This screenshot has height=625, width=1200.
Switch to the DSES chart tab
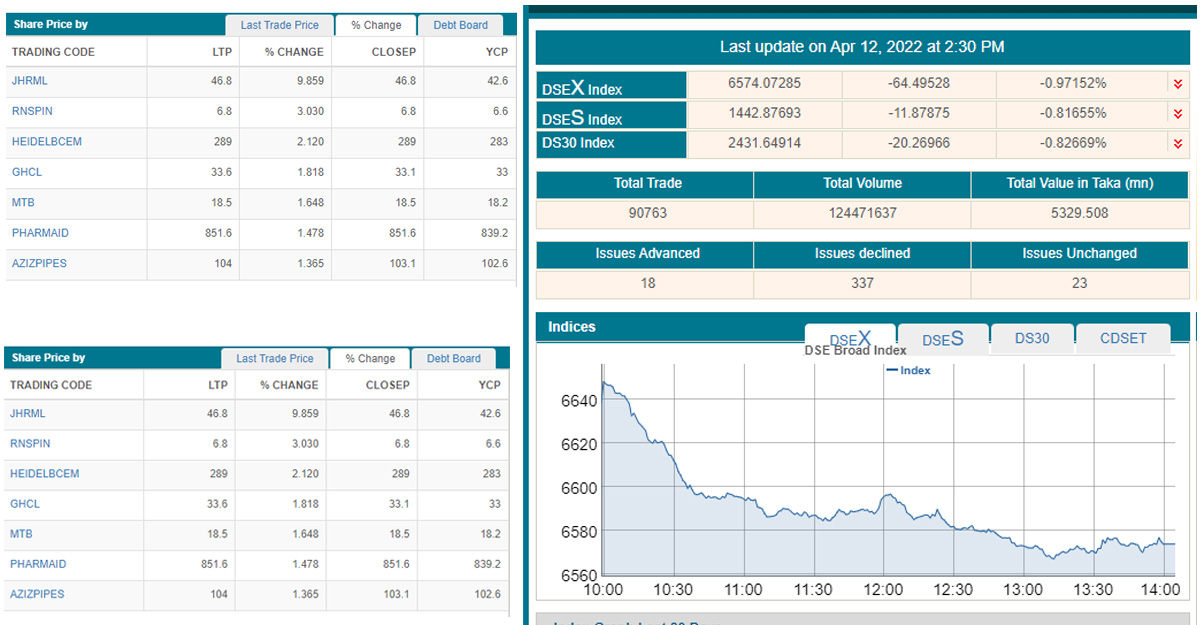pos(942,339)
